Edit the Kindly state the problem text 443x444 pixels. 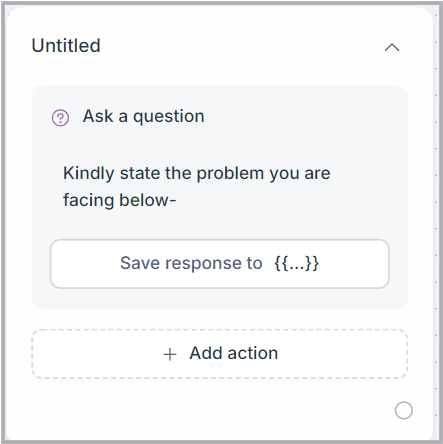click(x=197, y=187)
